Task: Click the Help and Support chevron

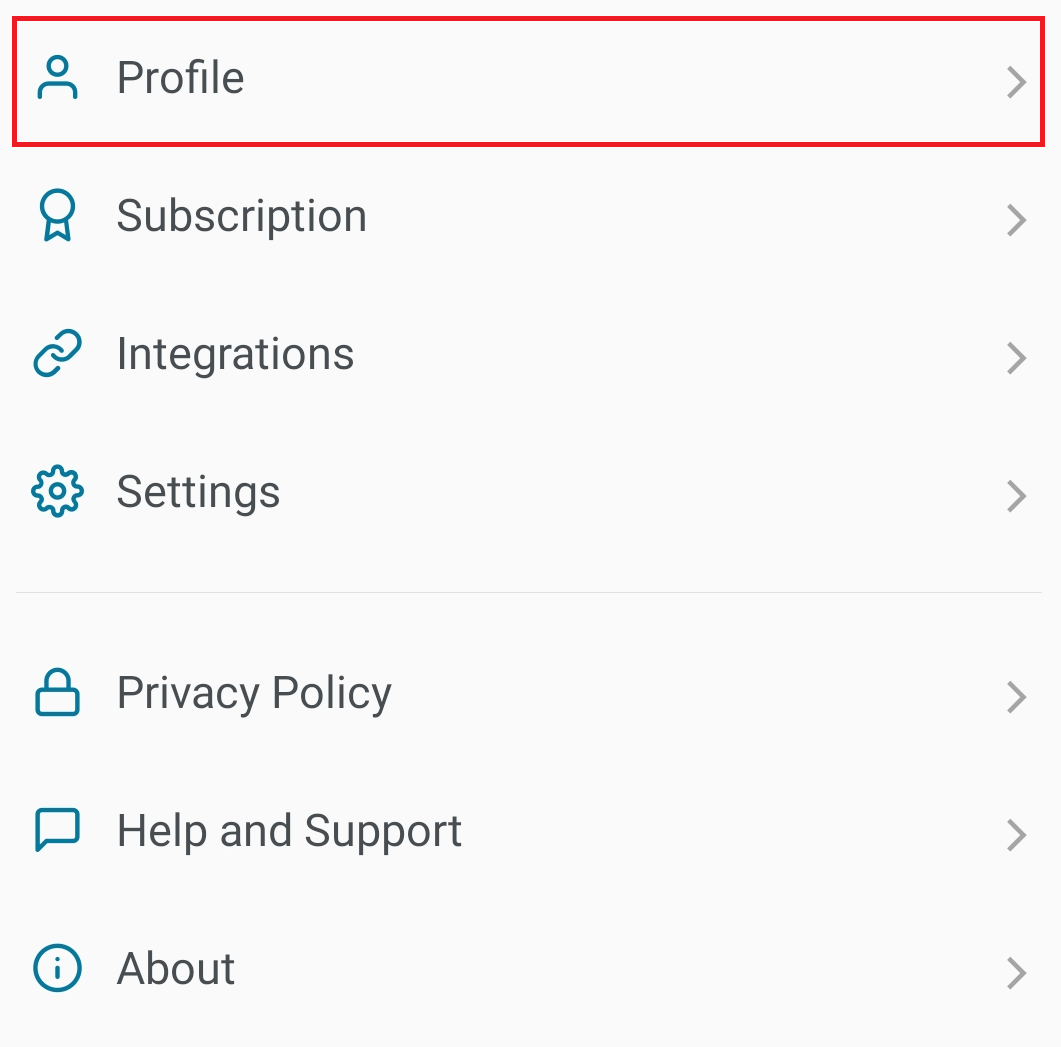Action: [x=1016, y=835]
